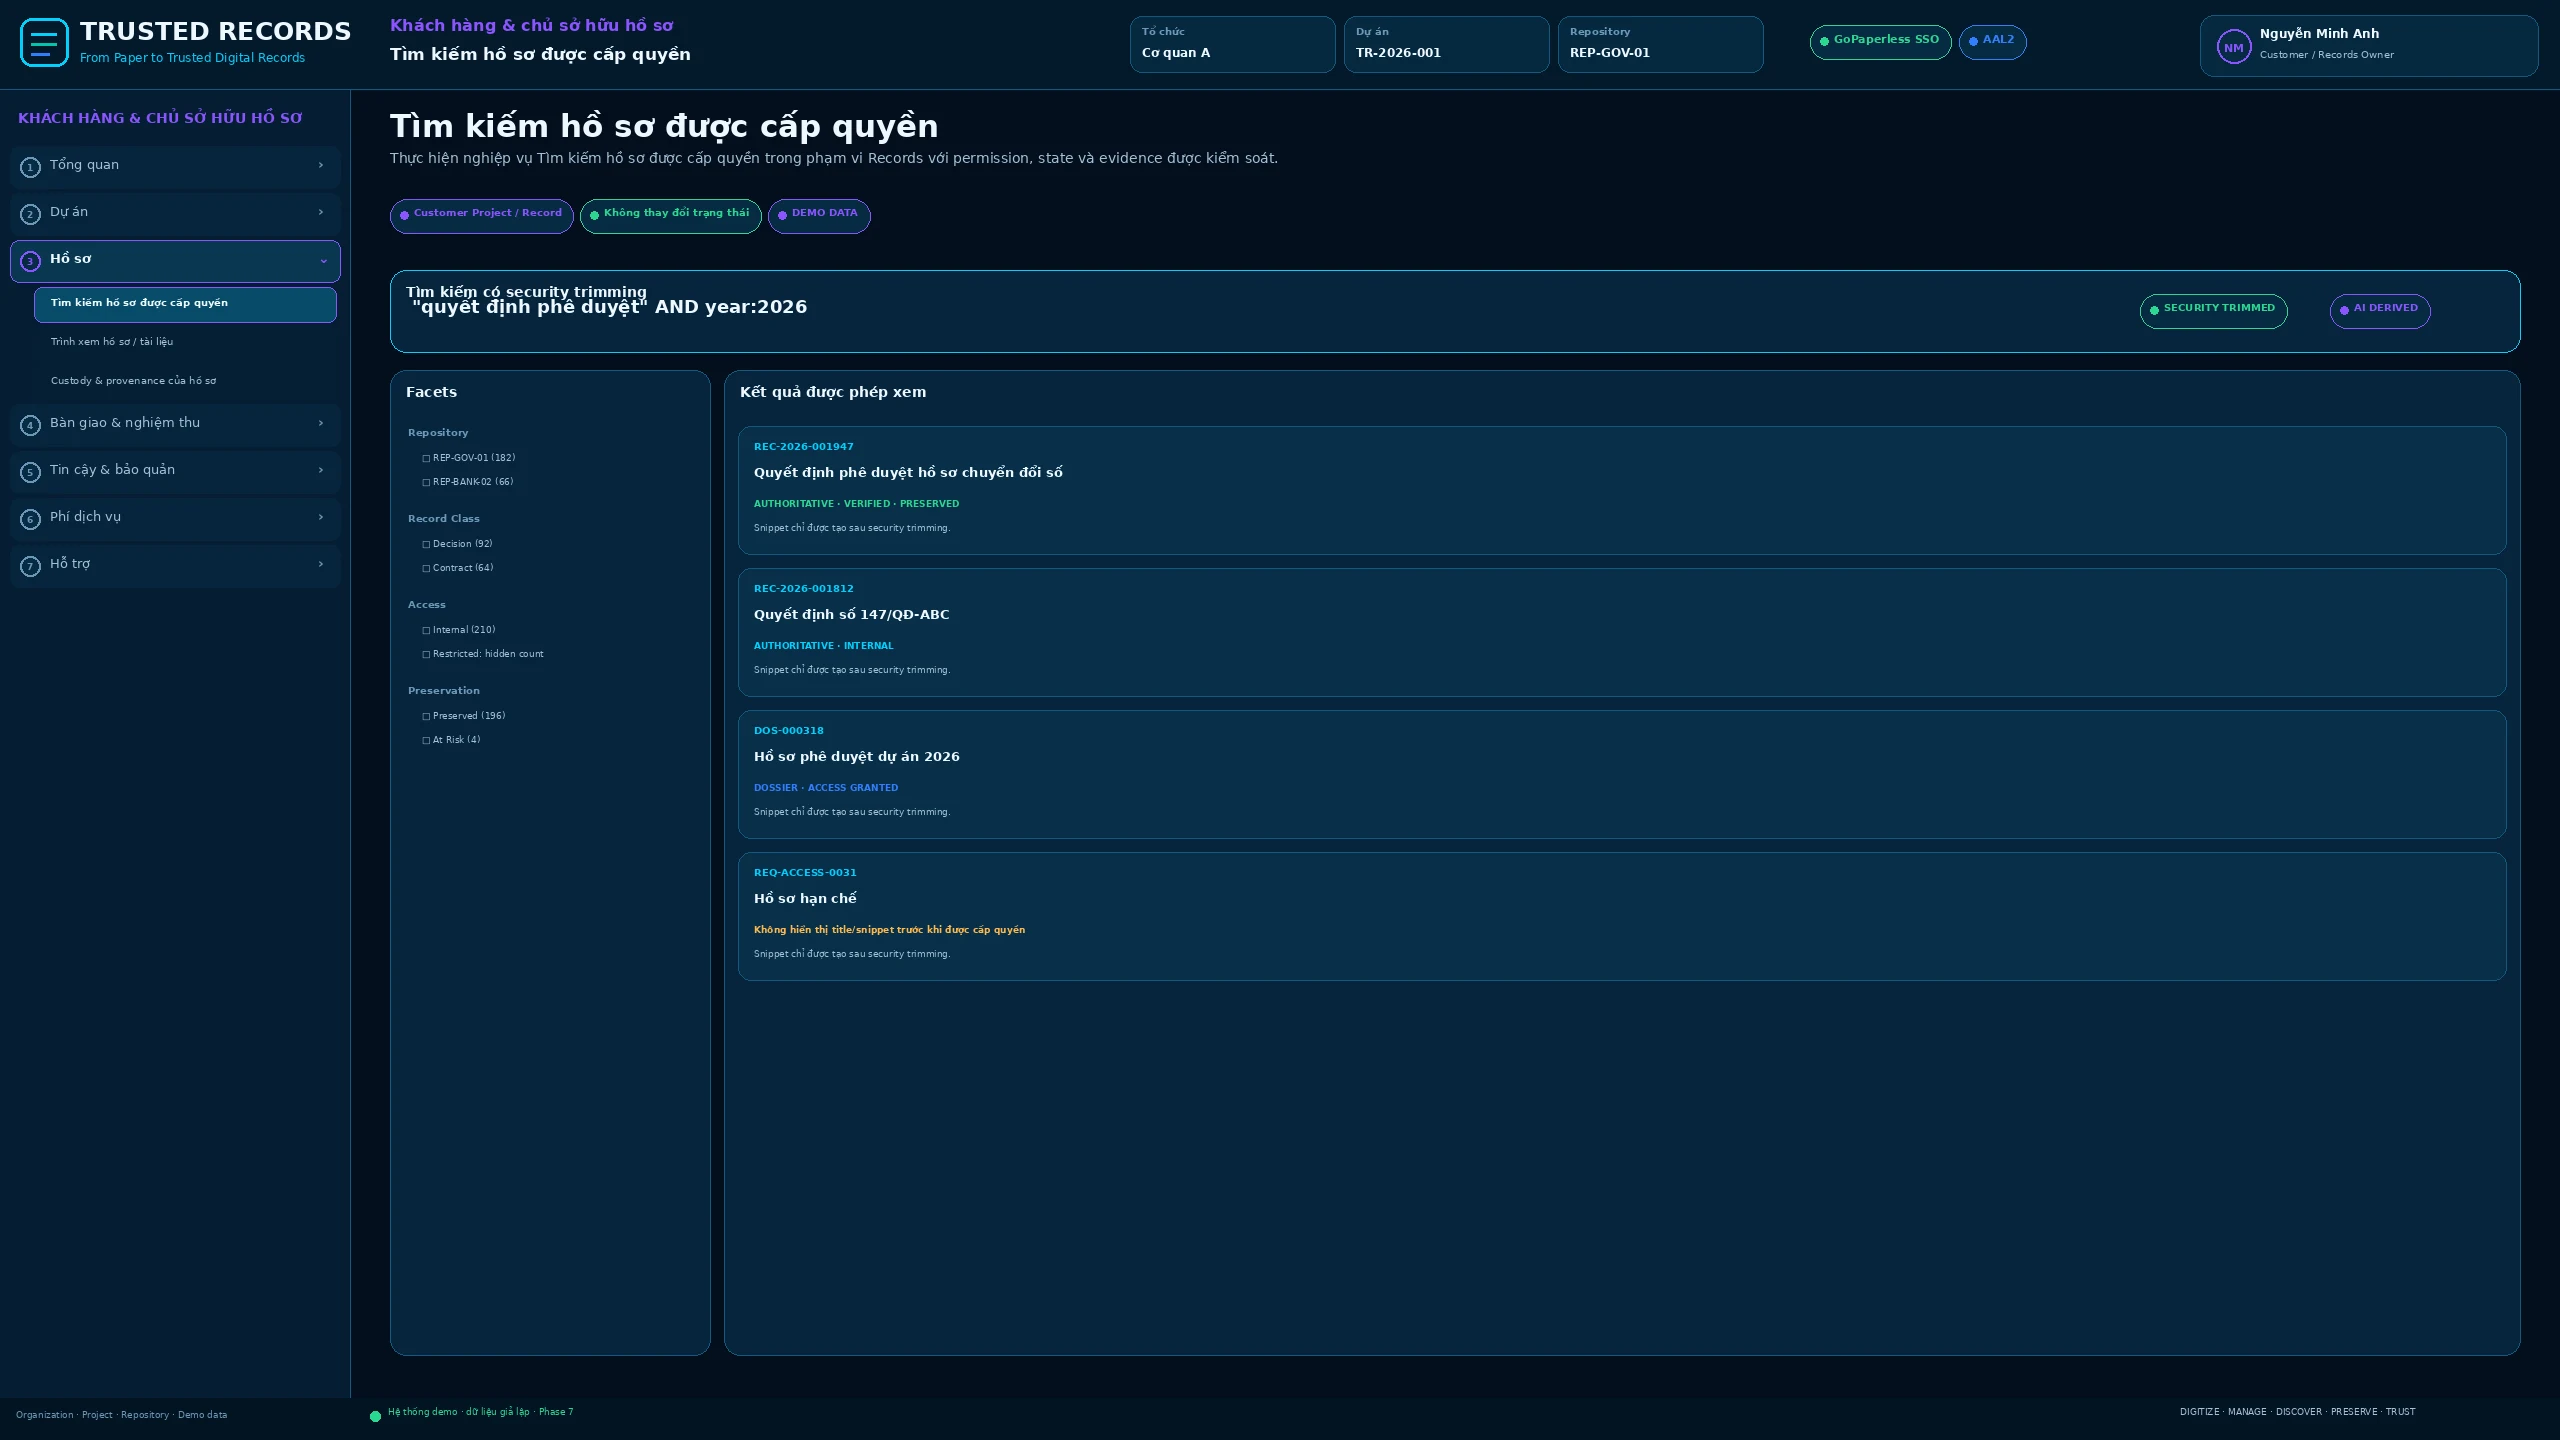The height and width of the screenshot is (1440, 2560).
Task: Open restricted result REQ-ACCESS-0031
Action: click(1622, 916)
